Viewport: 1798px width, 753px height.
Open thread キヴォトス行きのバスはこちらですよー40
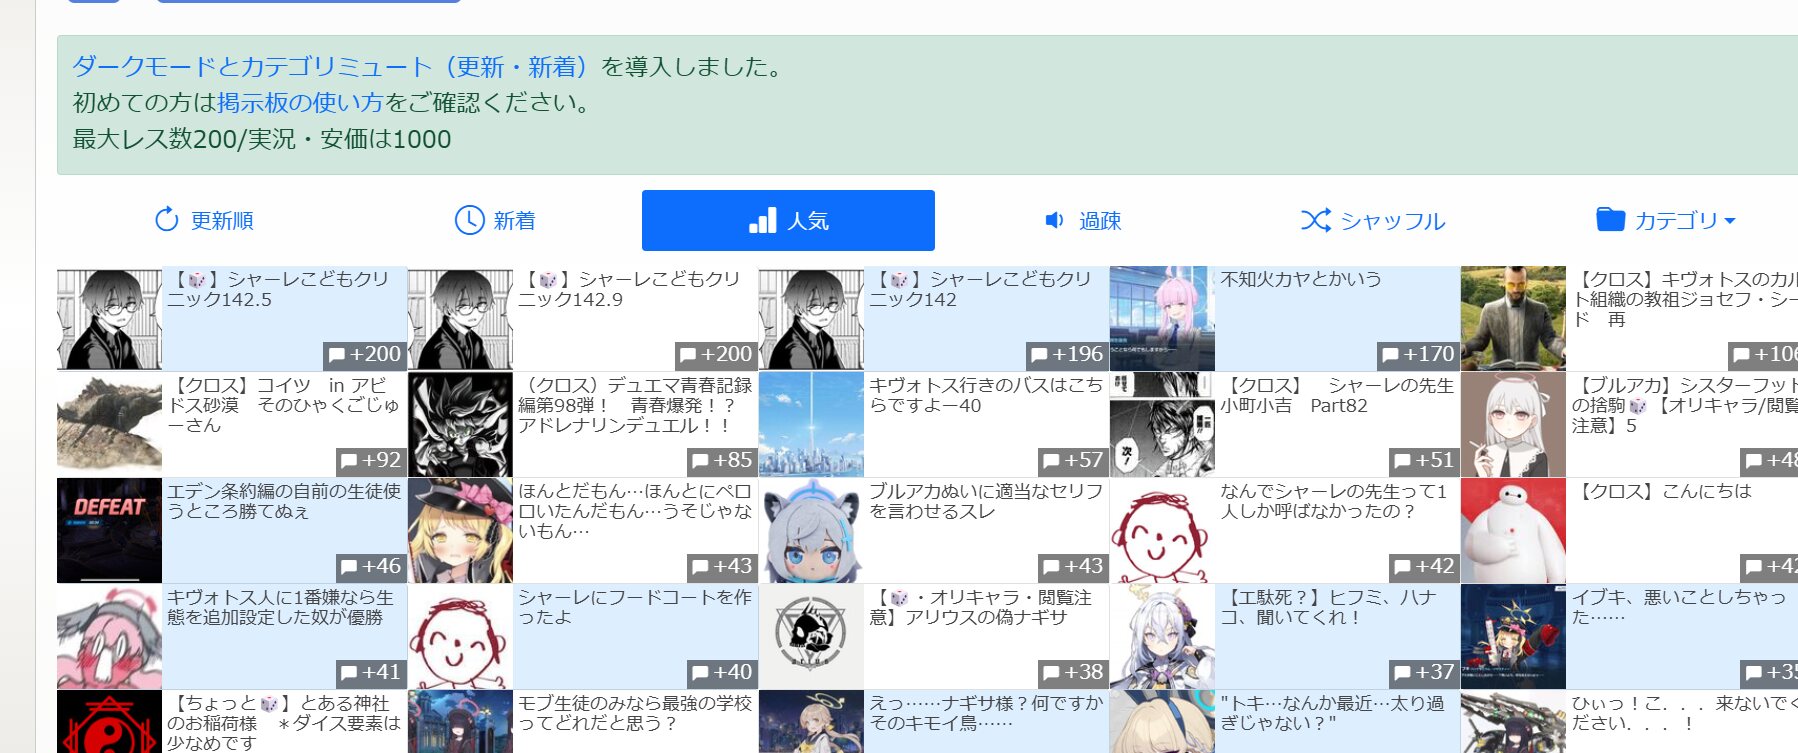click(x=986, y=395)
